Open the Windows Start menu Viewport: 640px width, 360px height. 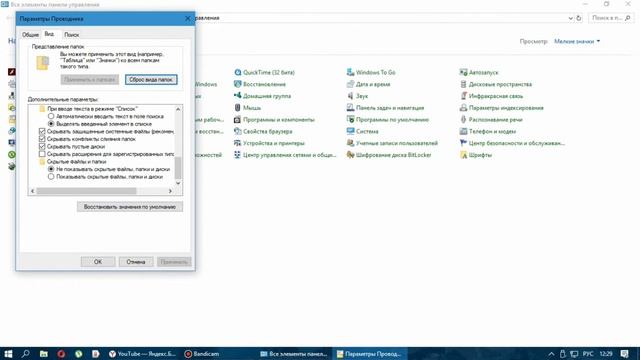pyautogui.click(x=8, y=354)
